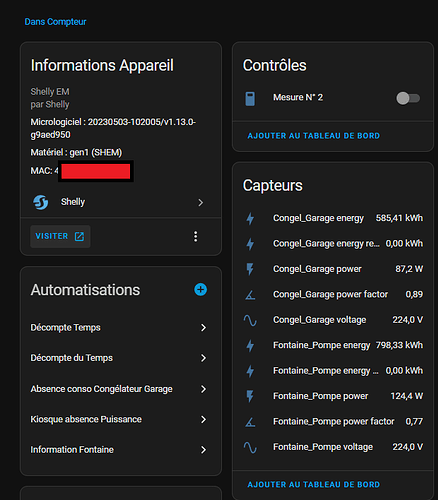
Task: Open the Fontaine_Pompe energy 798,33 kWh sensor
Action: click(x=333, y=345)
